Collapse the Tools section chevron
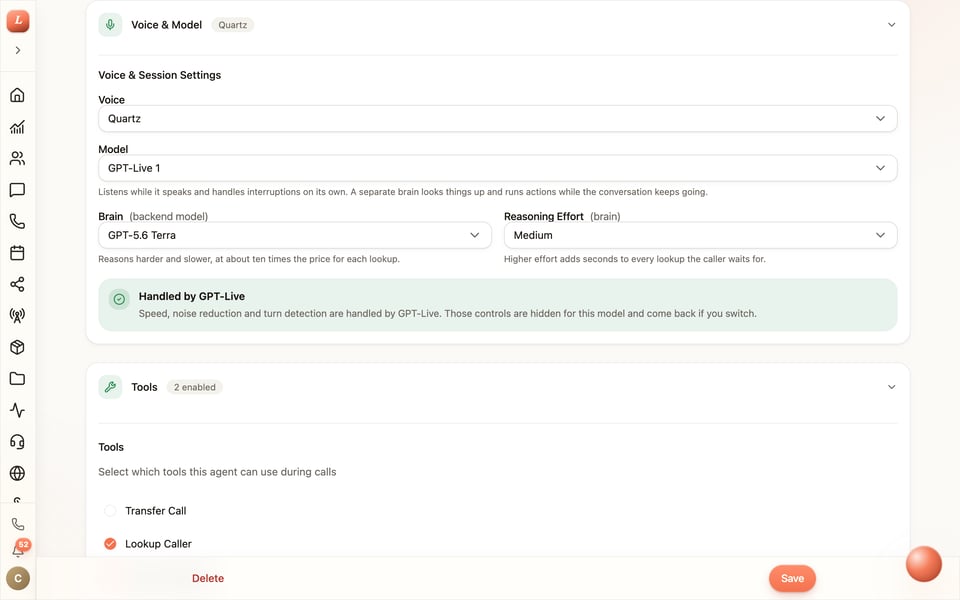The image size is (960, 600). 891,387
